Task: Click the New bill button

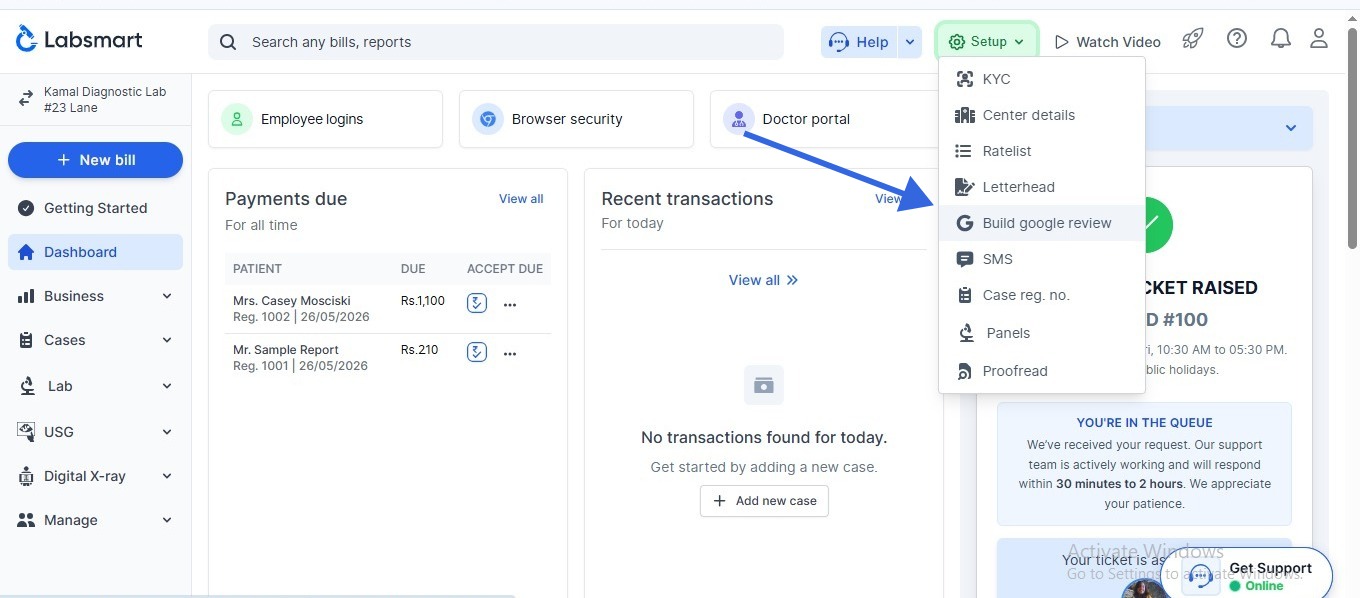Action: [95, 160]
